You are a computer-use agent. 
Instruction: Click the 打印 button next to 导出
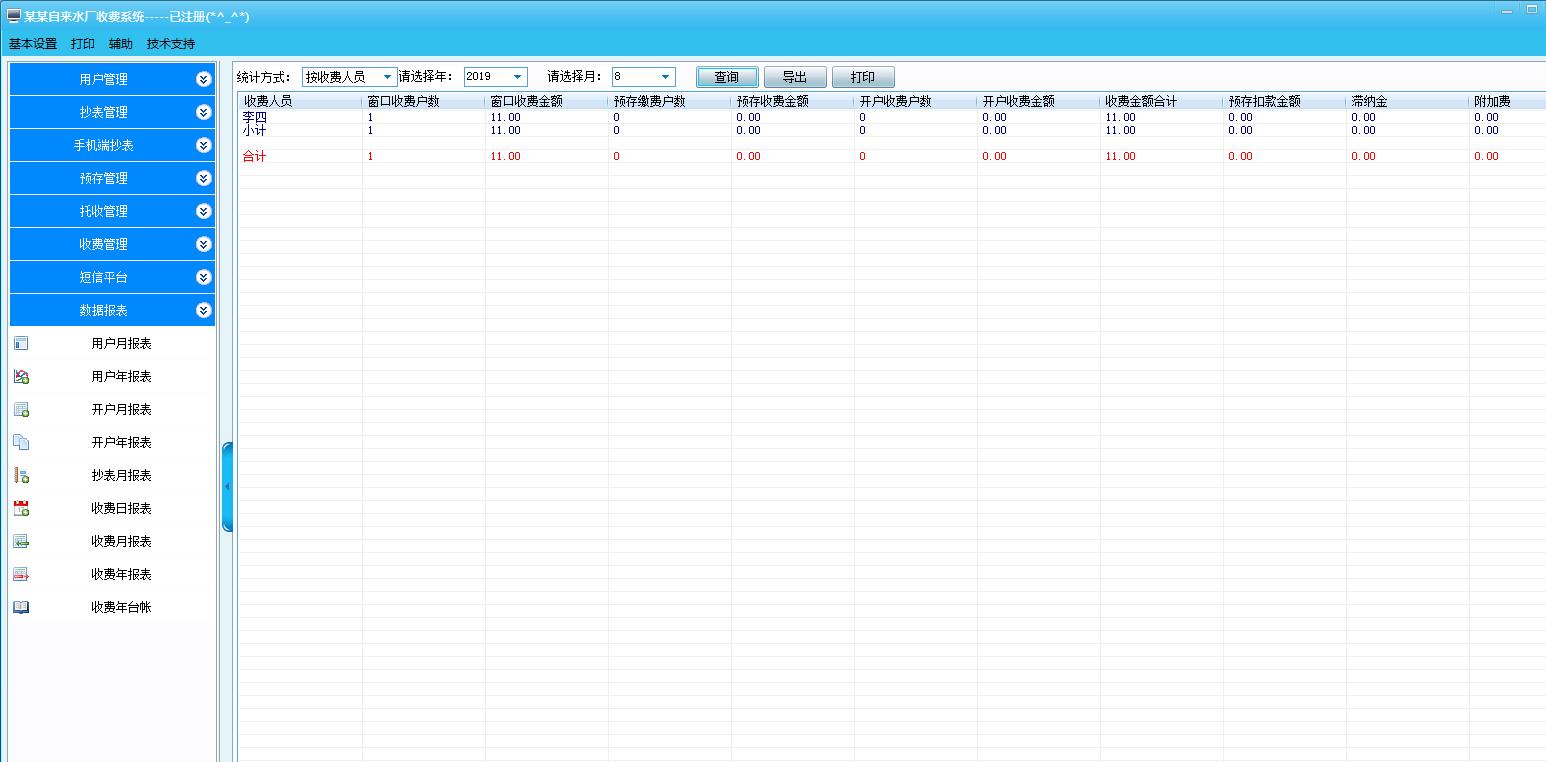pyautogui.click(x=863, y=77)
